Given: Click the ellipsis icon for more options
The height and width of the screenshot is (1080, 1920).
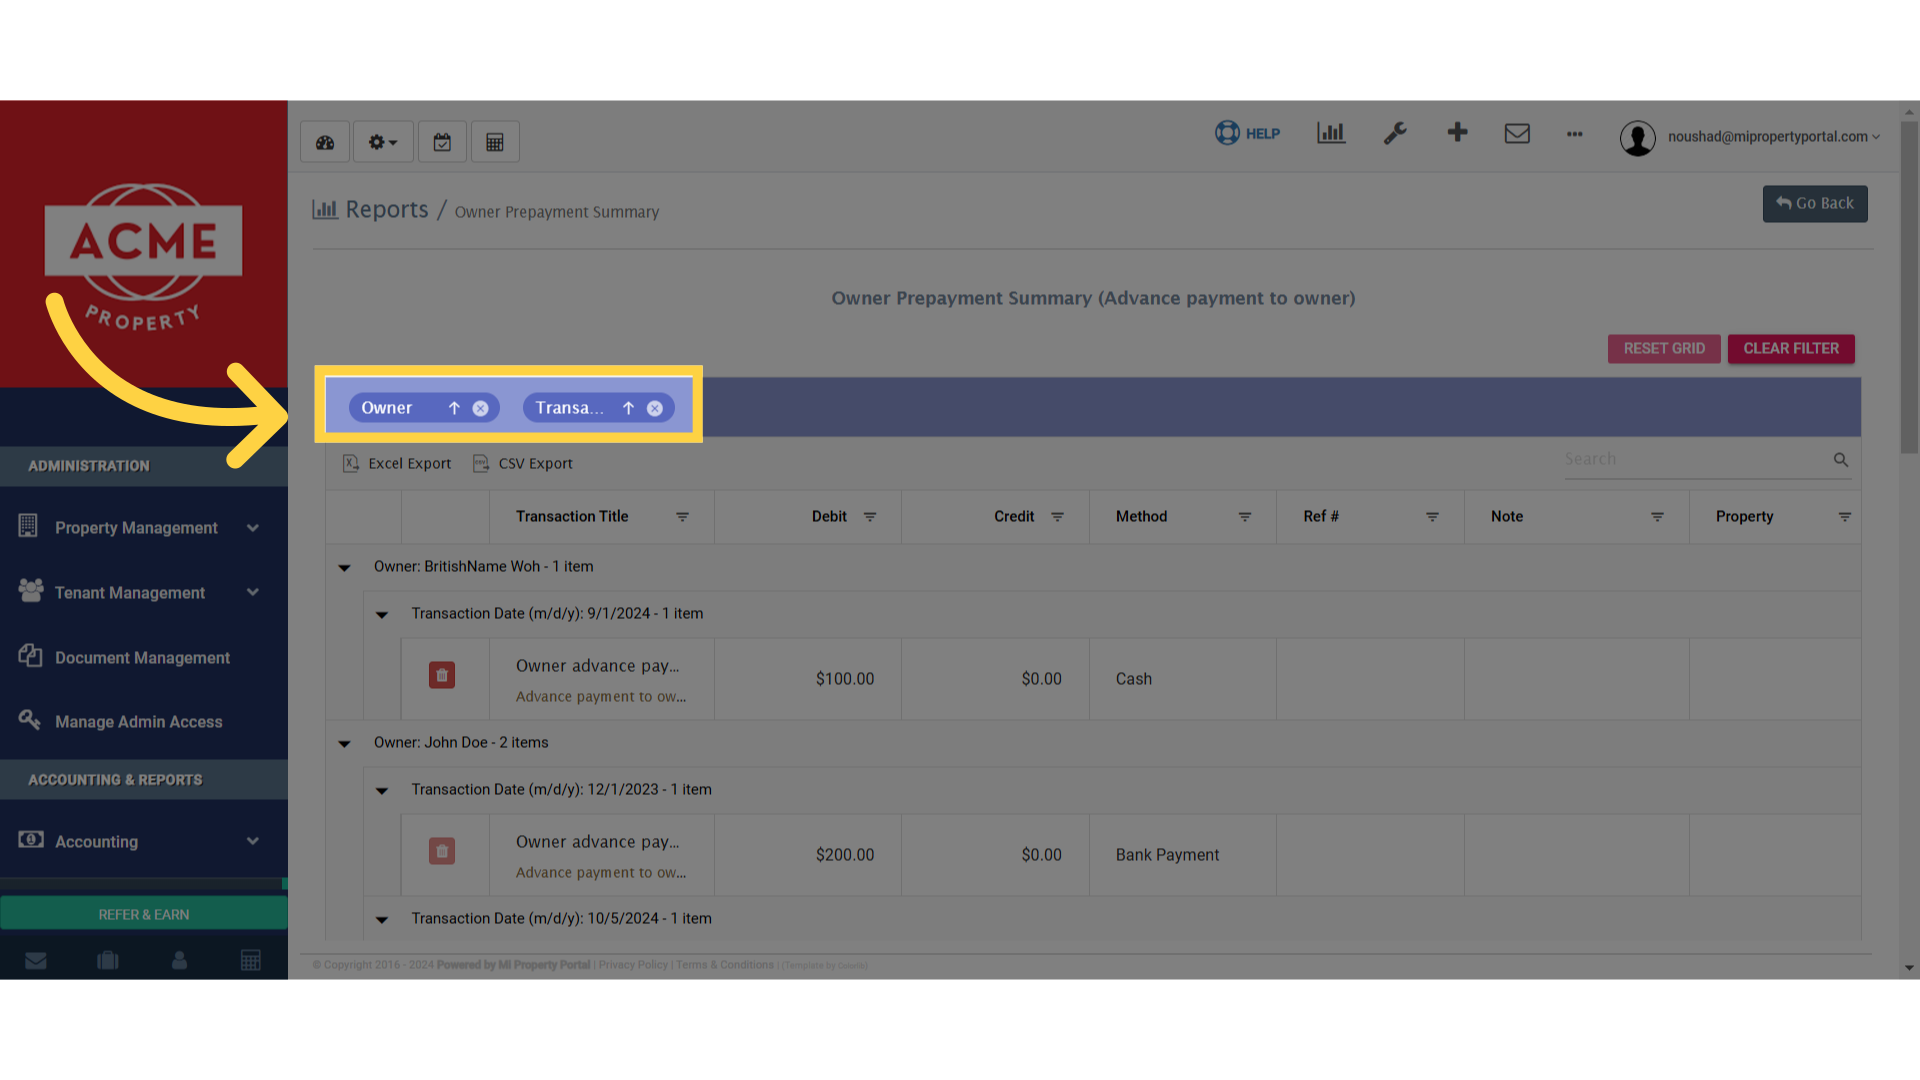Looking at the screenshot, I should 1575,135.
